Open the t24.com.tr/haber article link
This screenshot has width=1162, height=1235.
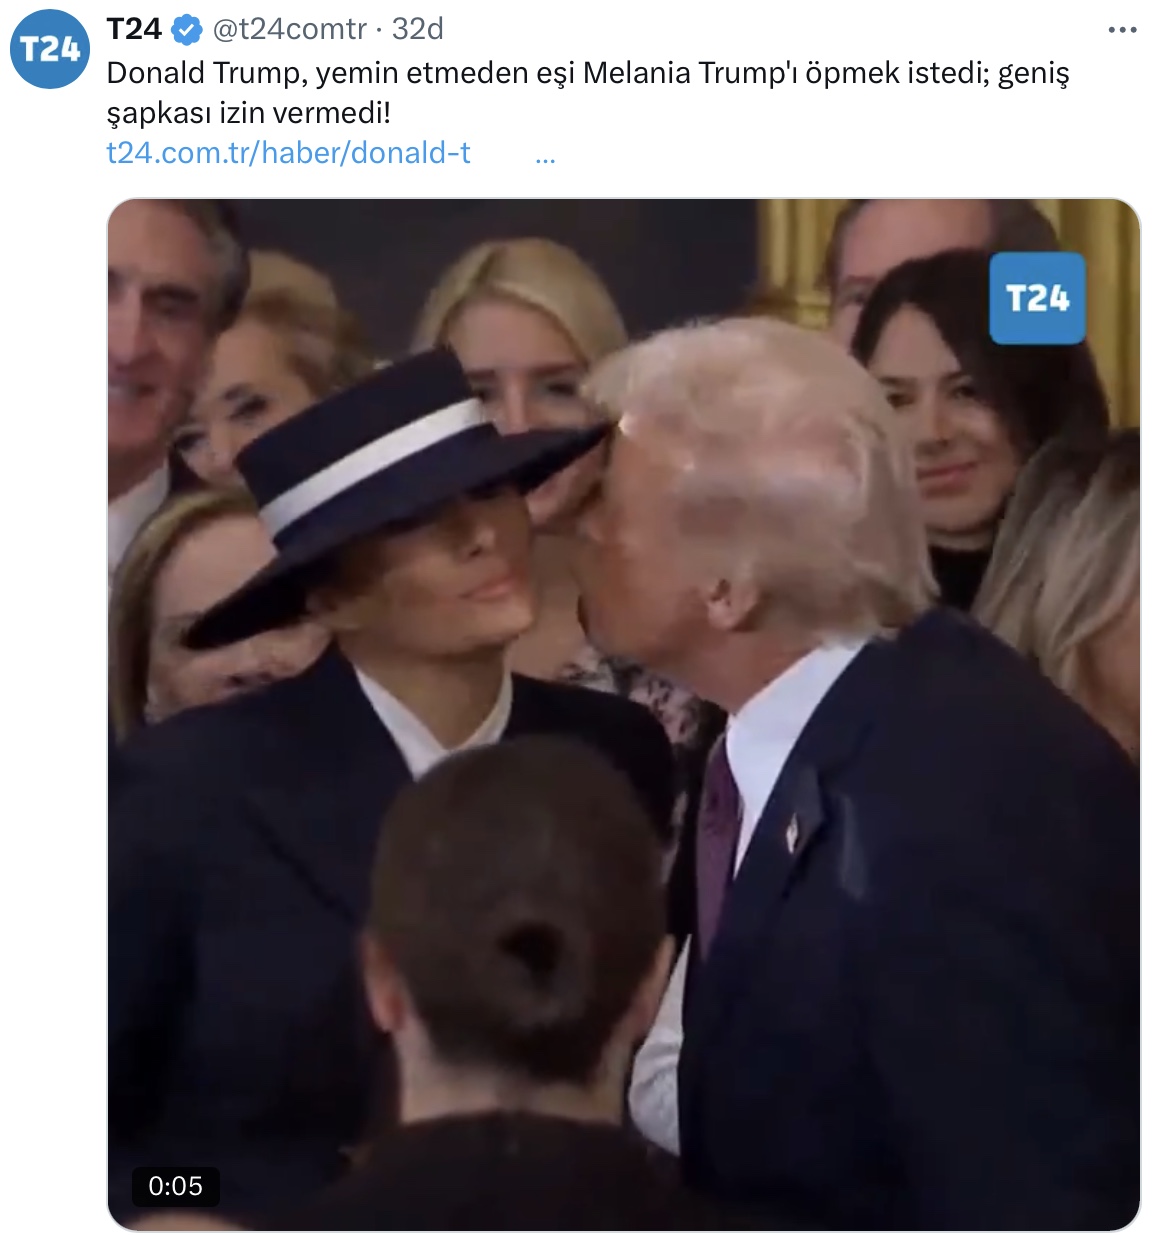pos(288,153)
